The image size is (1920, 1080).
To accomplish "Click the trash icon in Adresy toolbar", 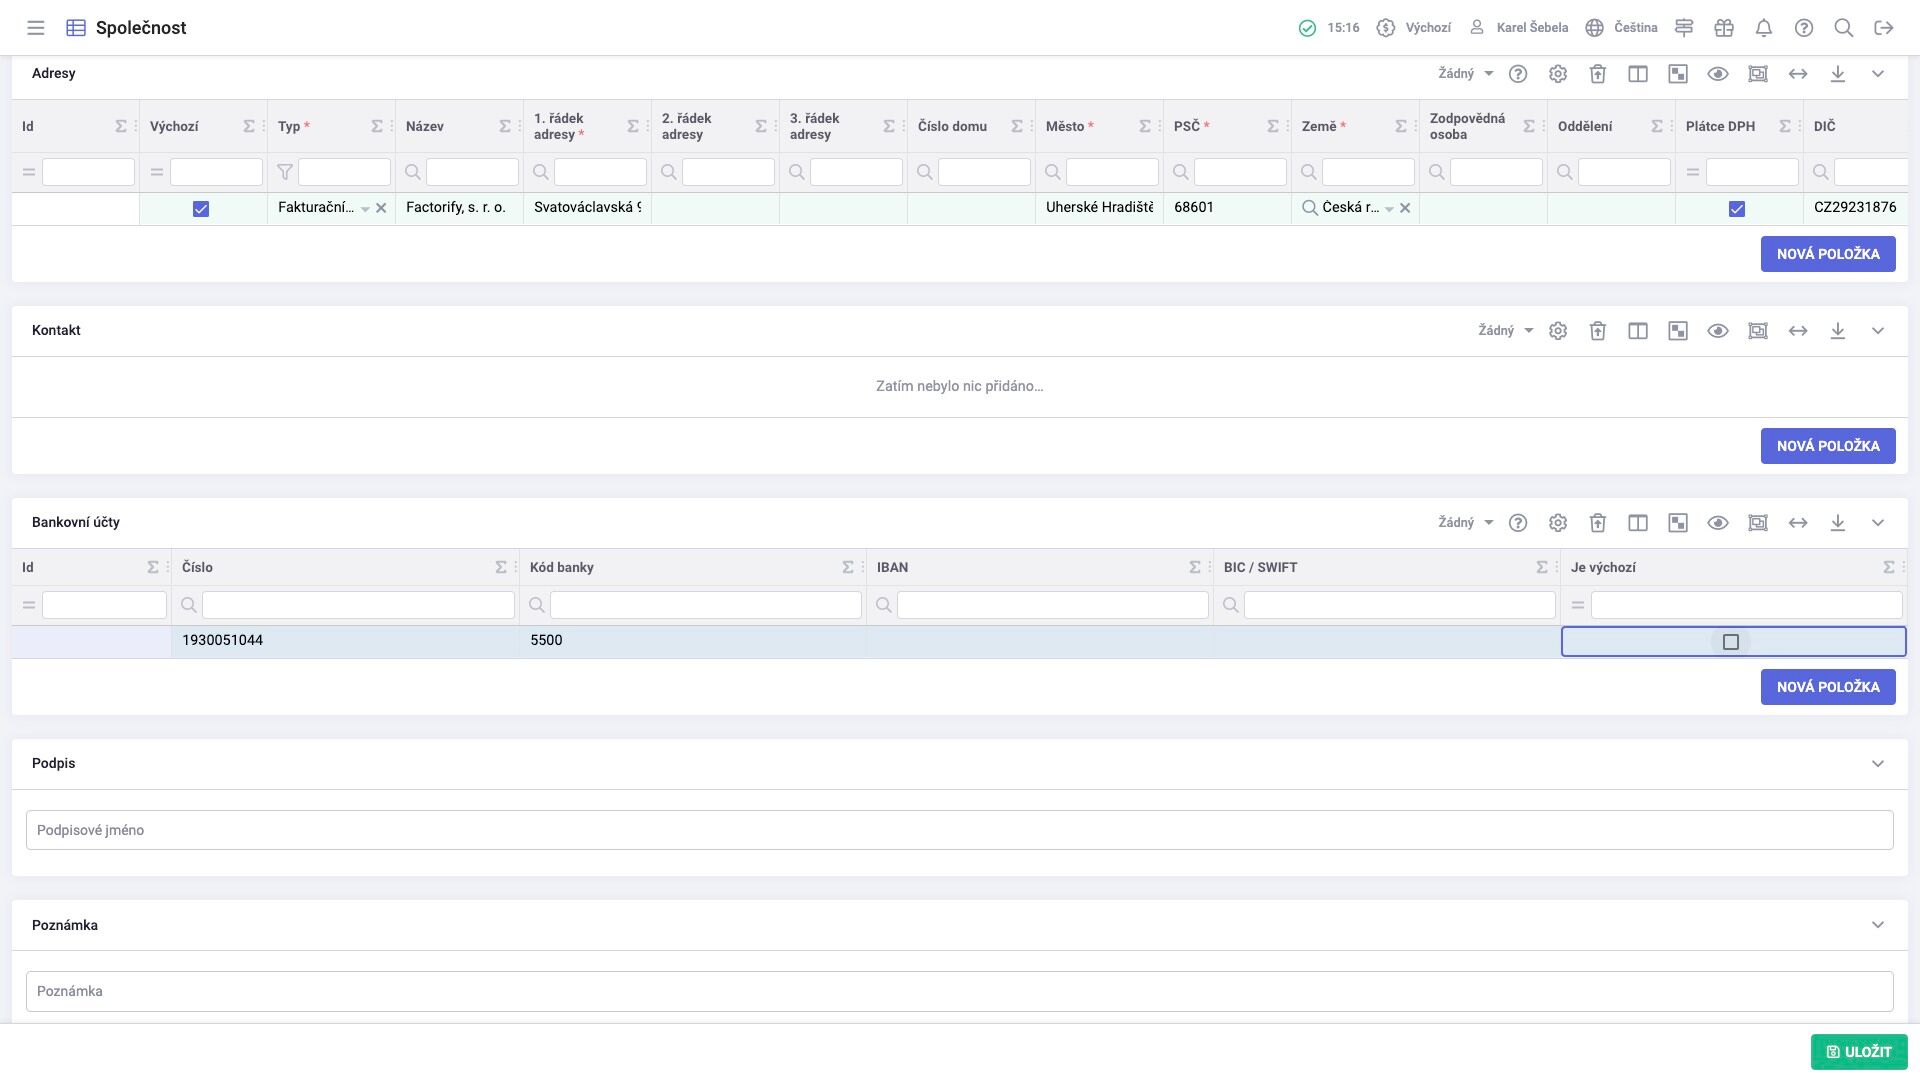I will pos(1598,74).
